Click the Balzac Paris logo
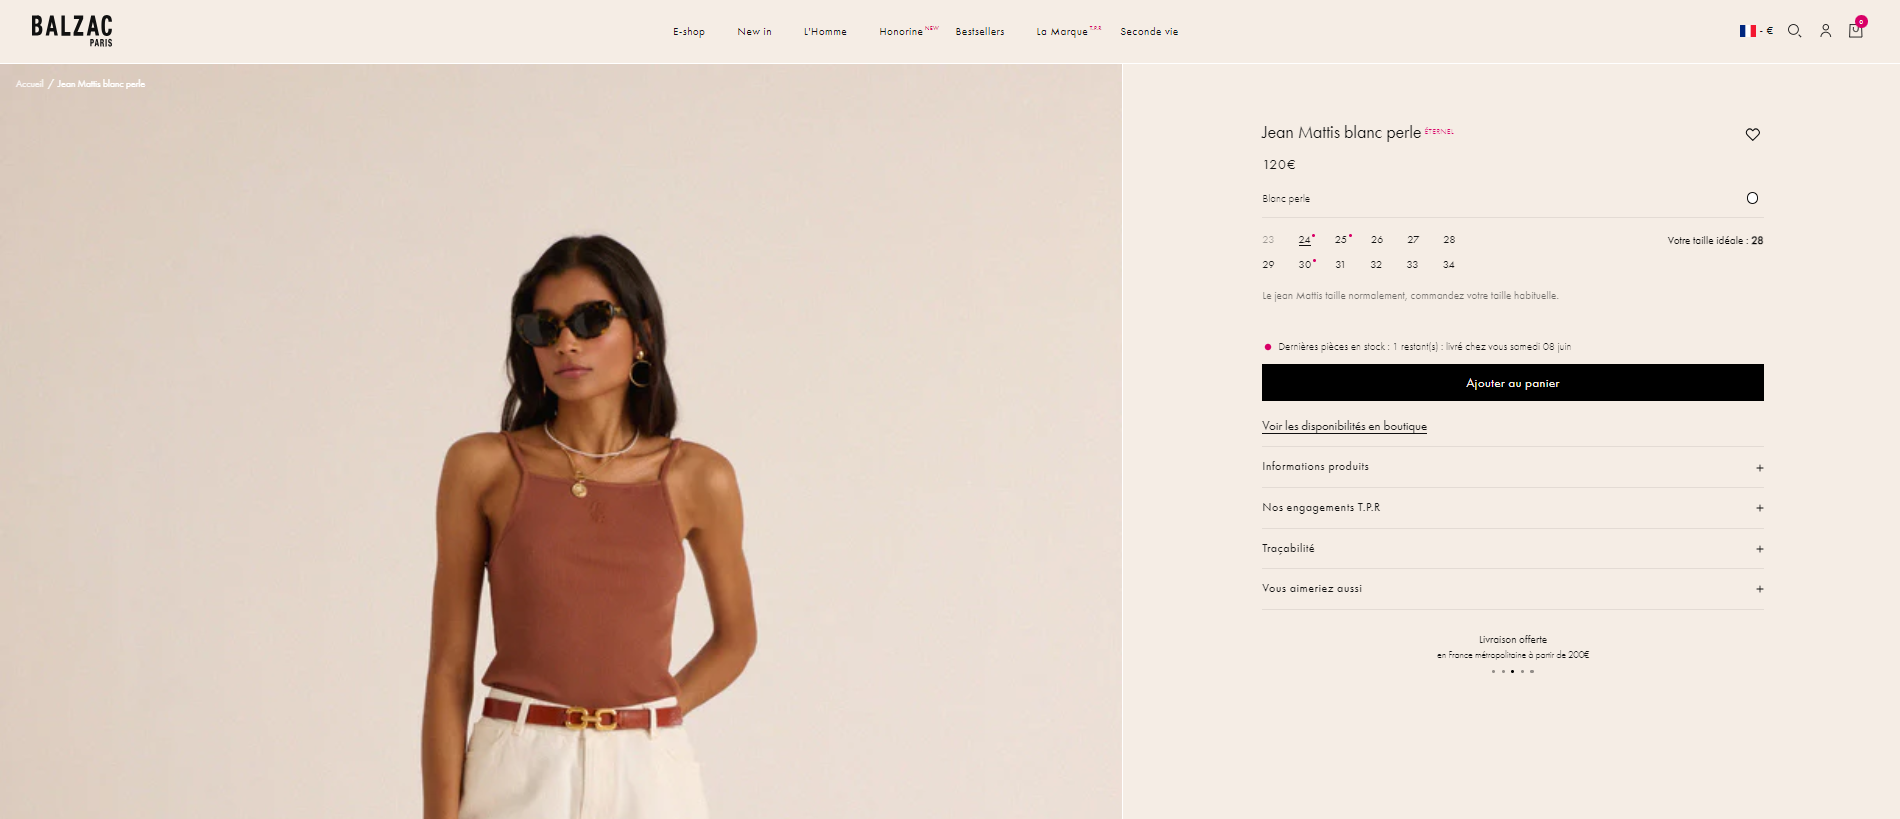This screenshot has height=819, width=1900. point(72,31)
